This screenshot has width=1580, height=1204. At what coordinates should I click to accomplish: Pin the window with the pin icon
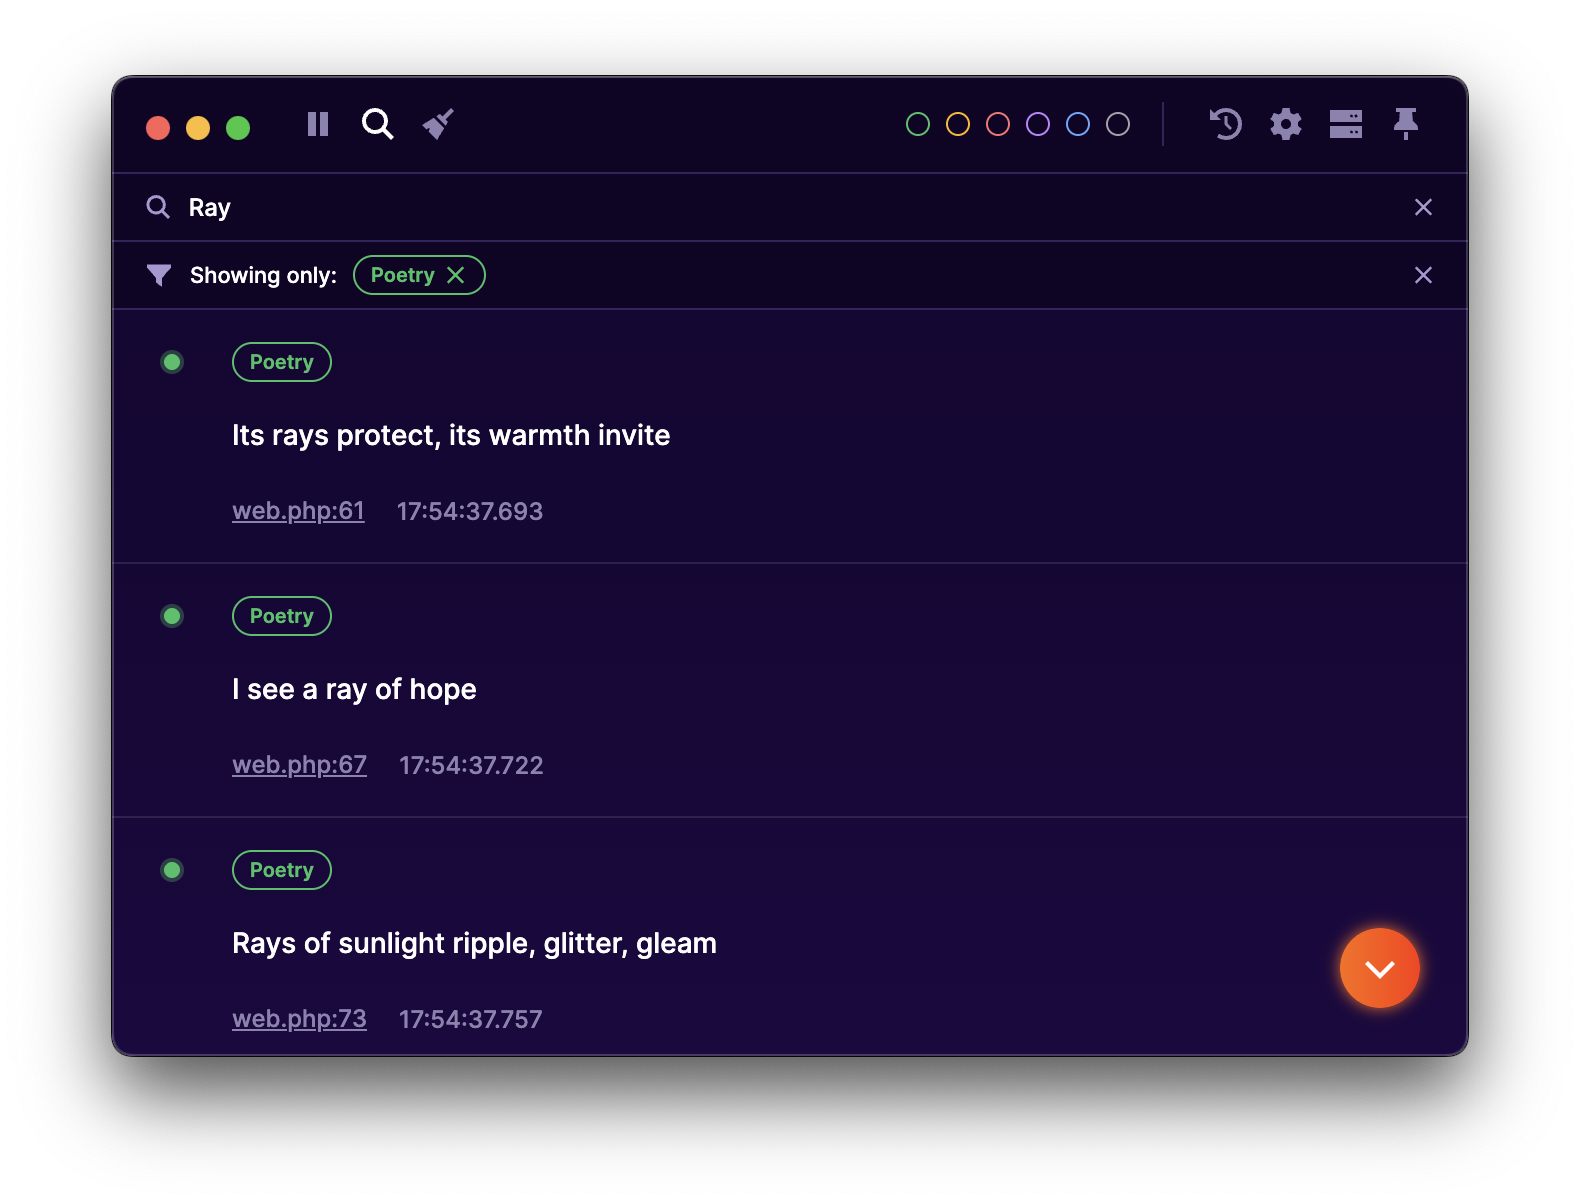(1406, 124)
